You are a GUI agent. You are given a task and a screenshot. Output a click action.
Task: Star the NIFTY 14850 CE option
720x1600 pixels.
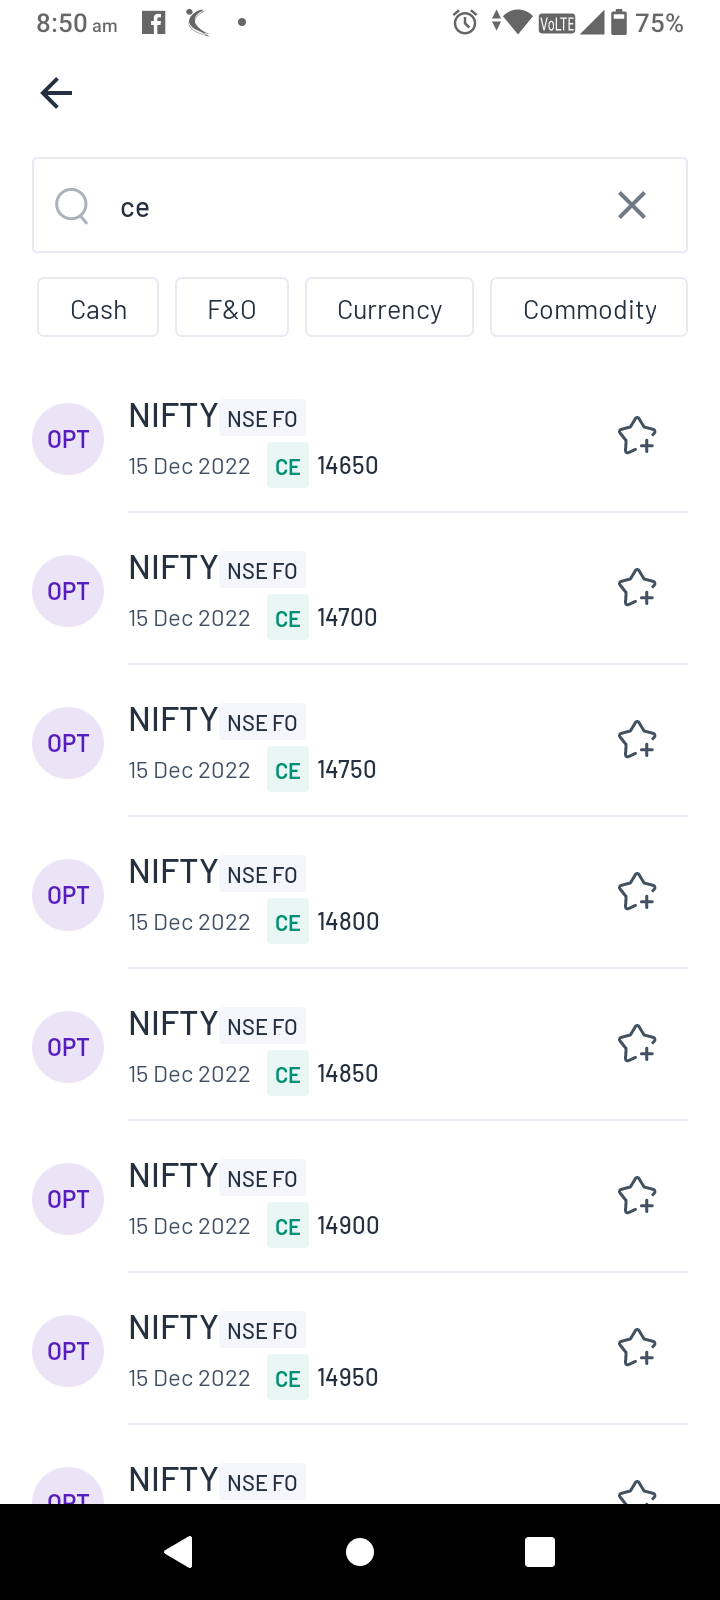tap(636, 1044)
